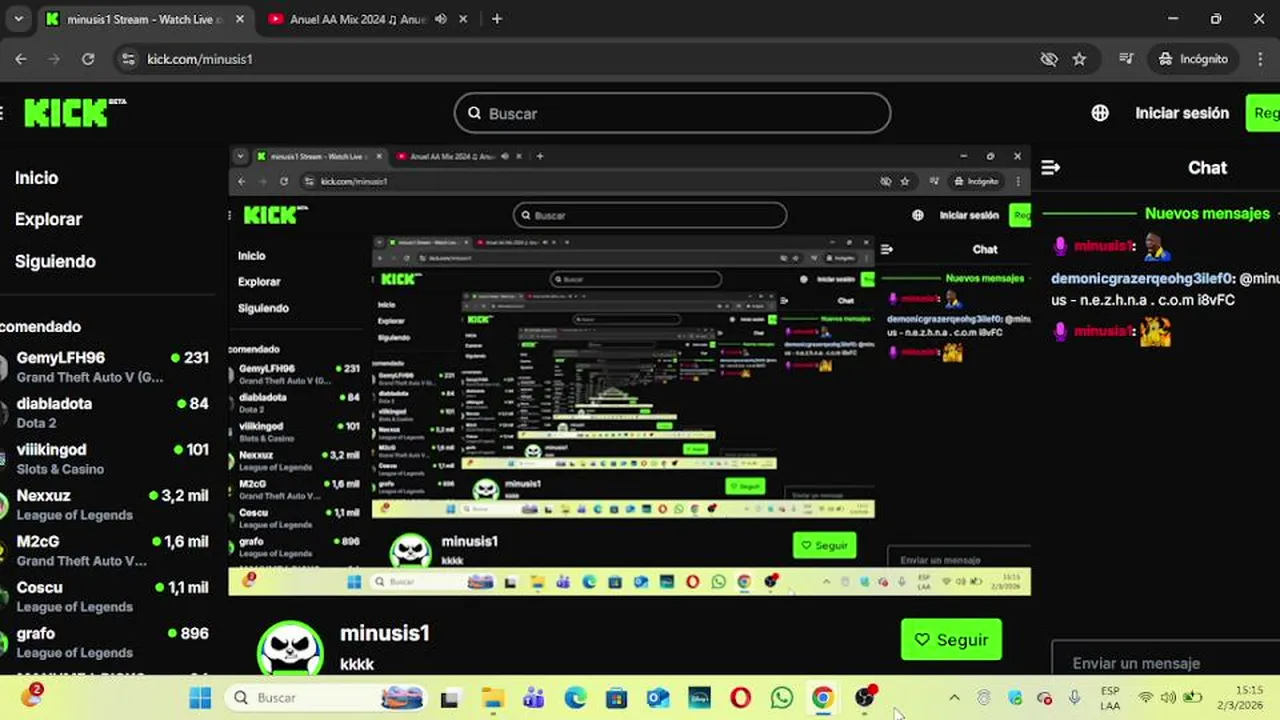Click demonicgrazerqeohg3ilef0 username in chat

(x=1142, y=279)
